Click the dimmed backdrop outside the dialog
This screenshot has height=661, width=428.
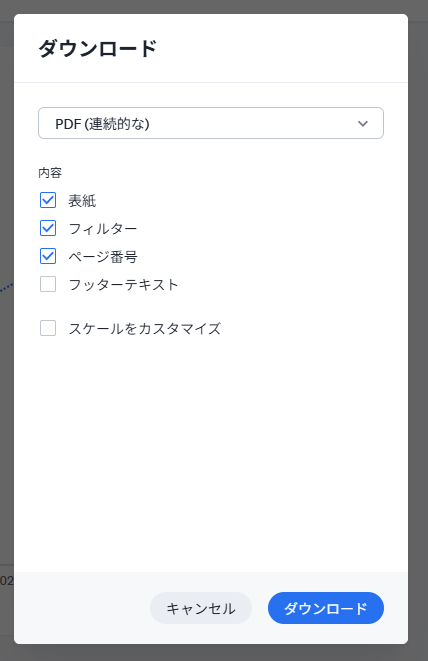point(418,337)
